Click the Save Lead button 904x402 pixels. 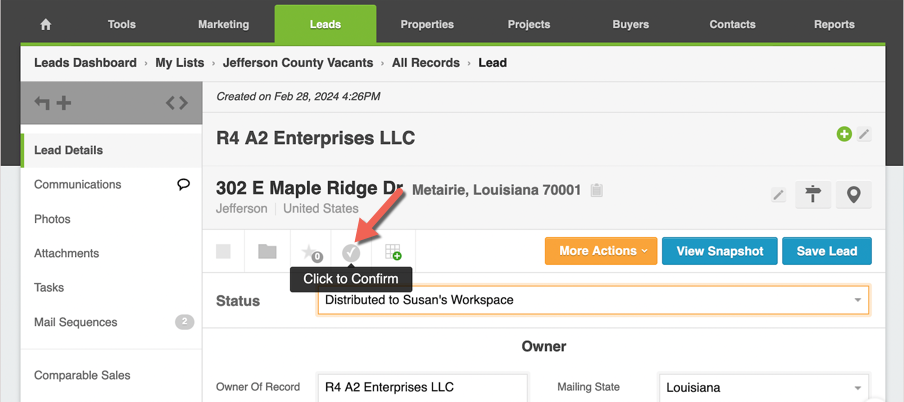[826, 251]
